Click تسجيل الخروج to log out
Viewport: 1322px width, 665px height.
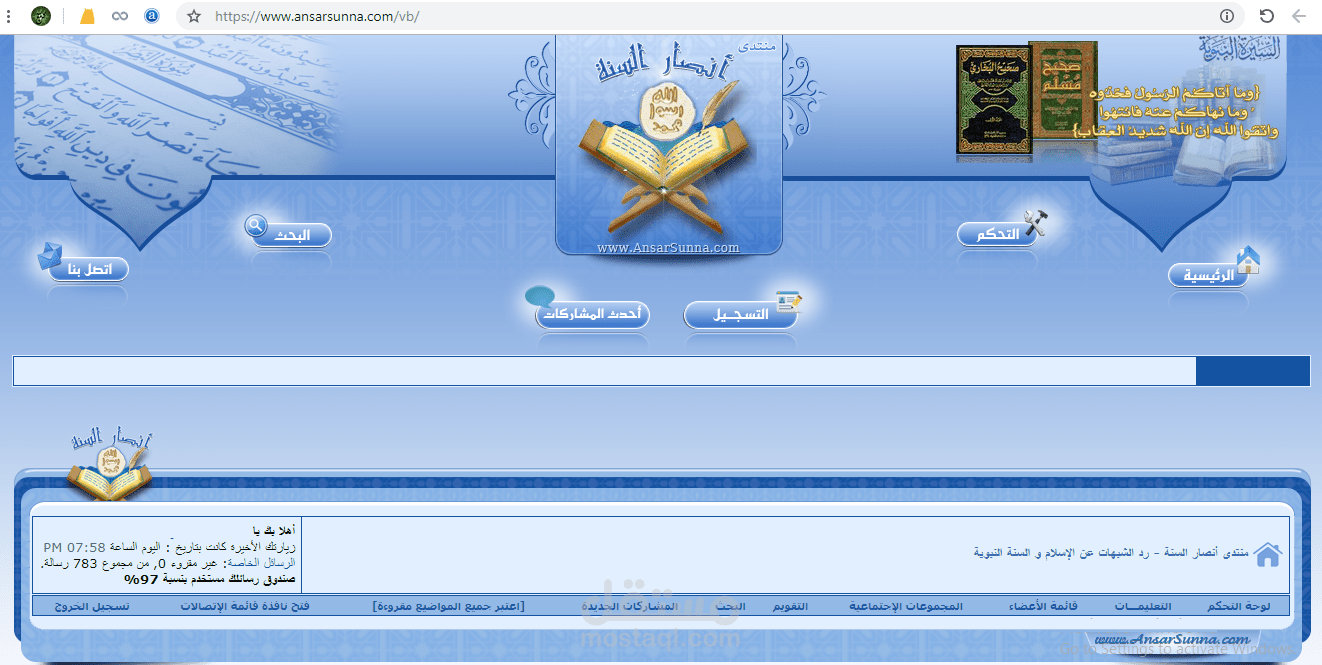click(92, 607)
